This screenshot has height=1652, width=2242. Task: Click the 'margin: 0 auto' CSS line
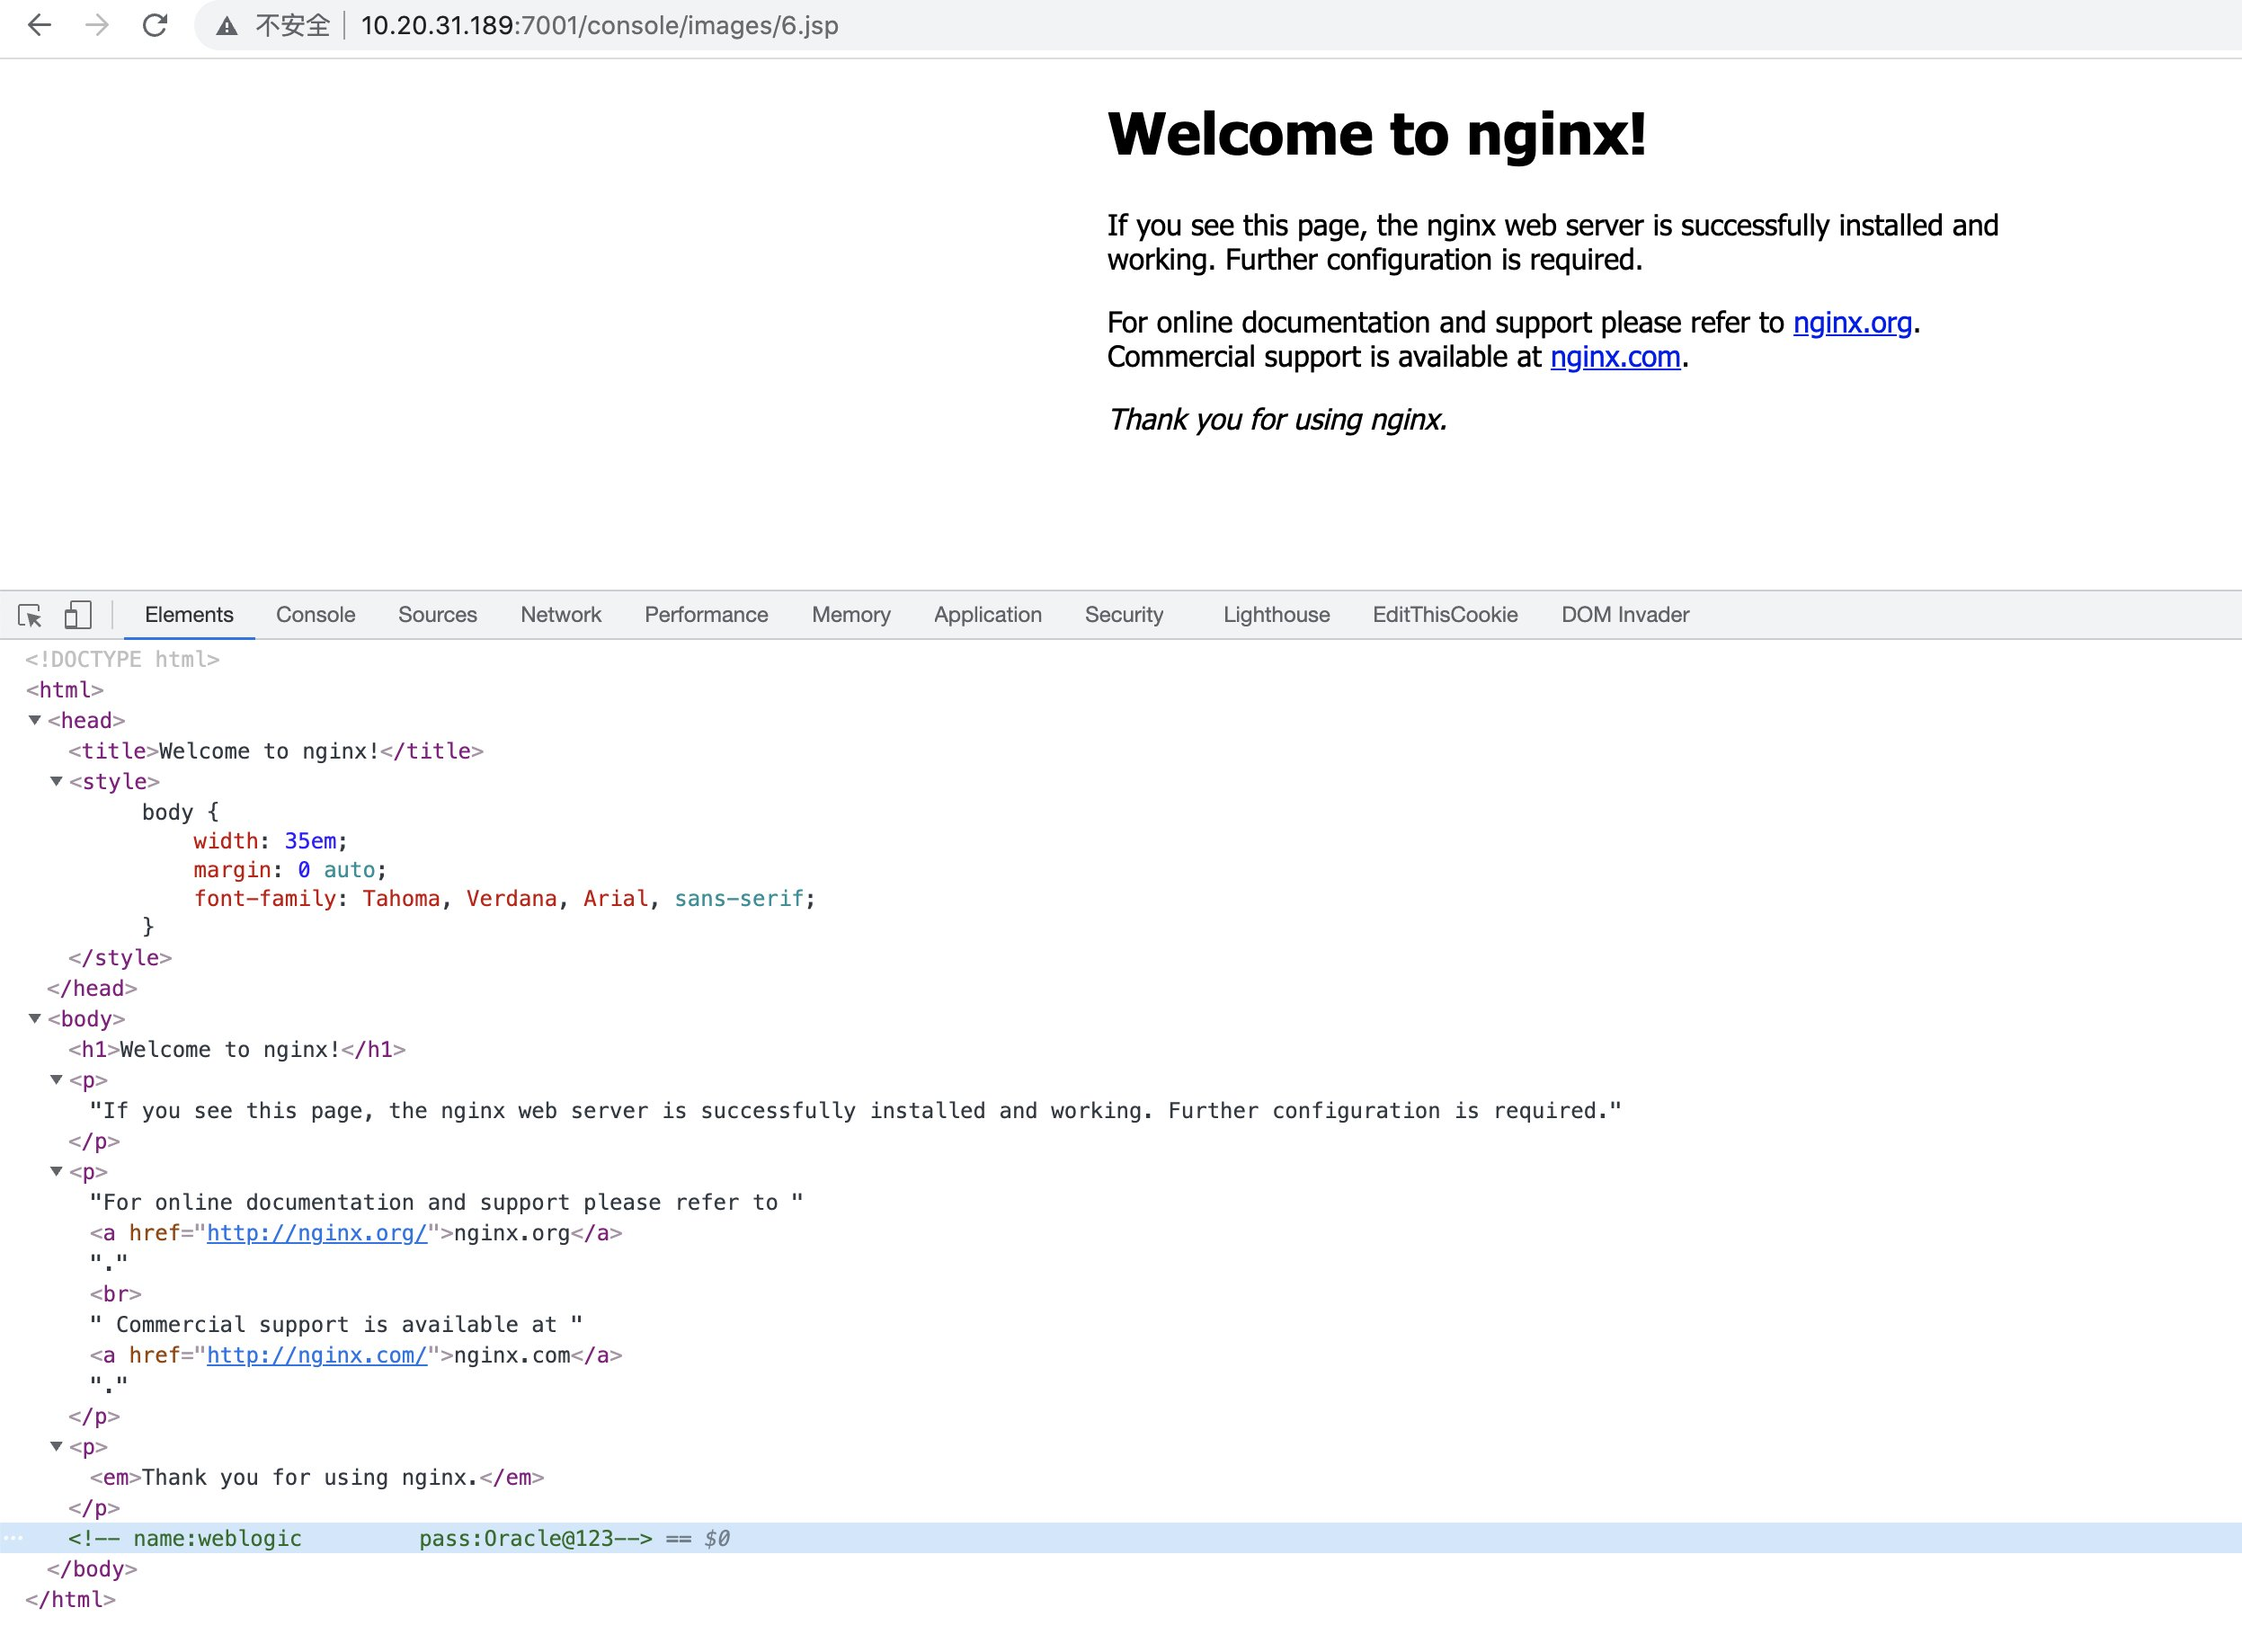point(290,870)
